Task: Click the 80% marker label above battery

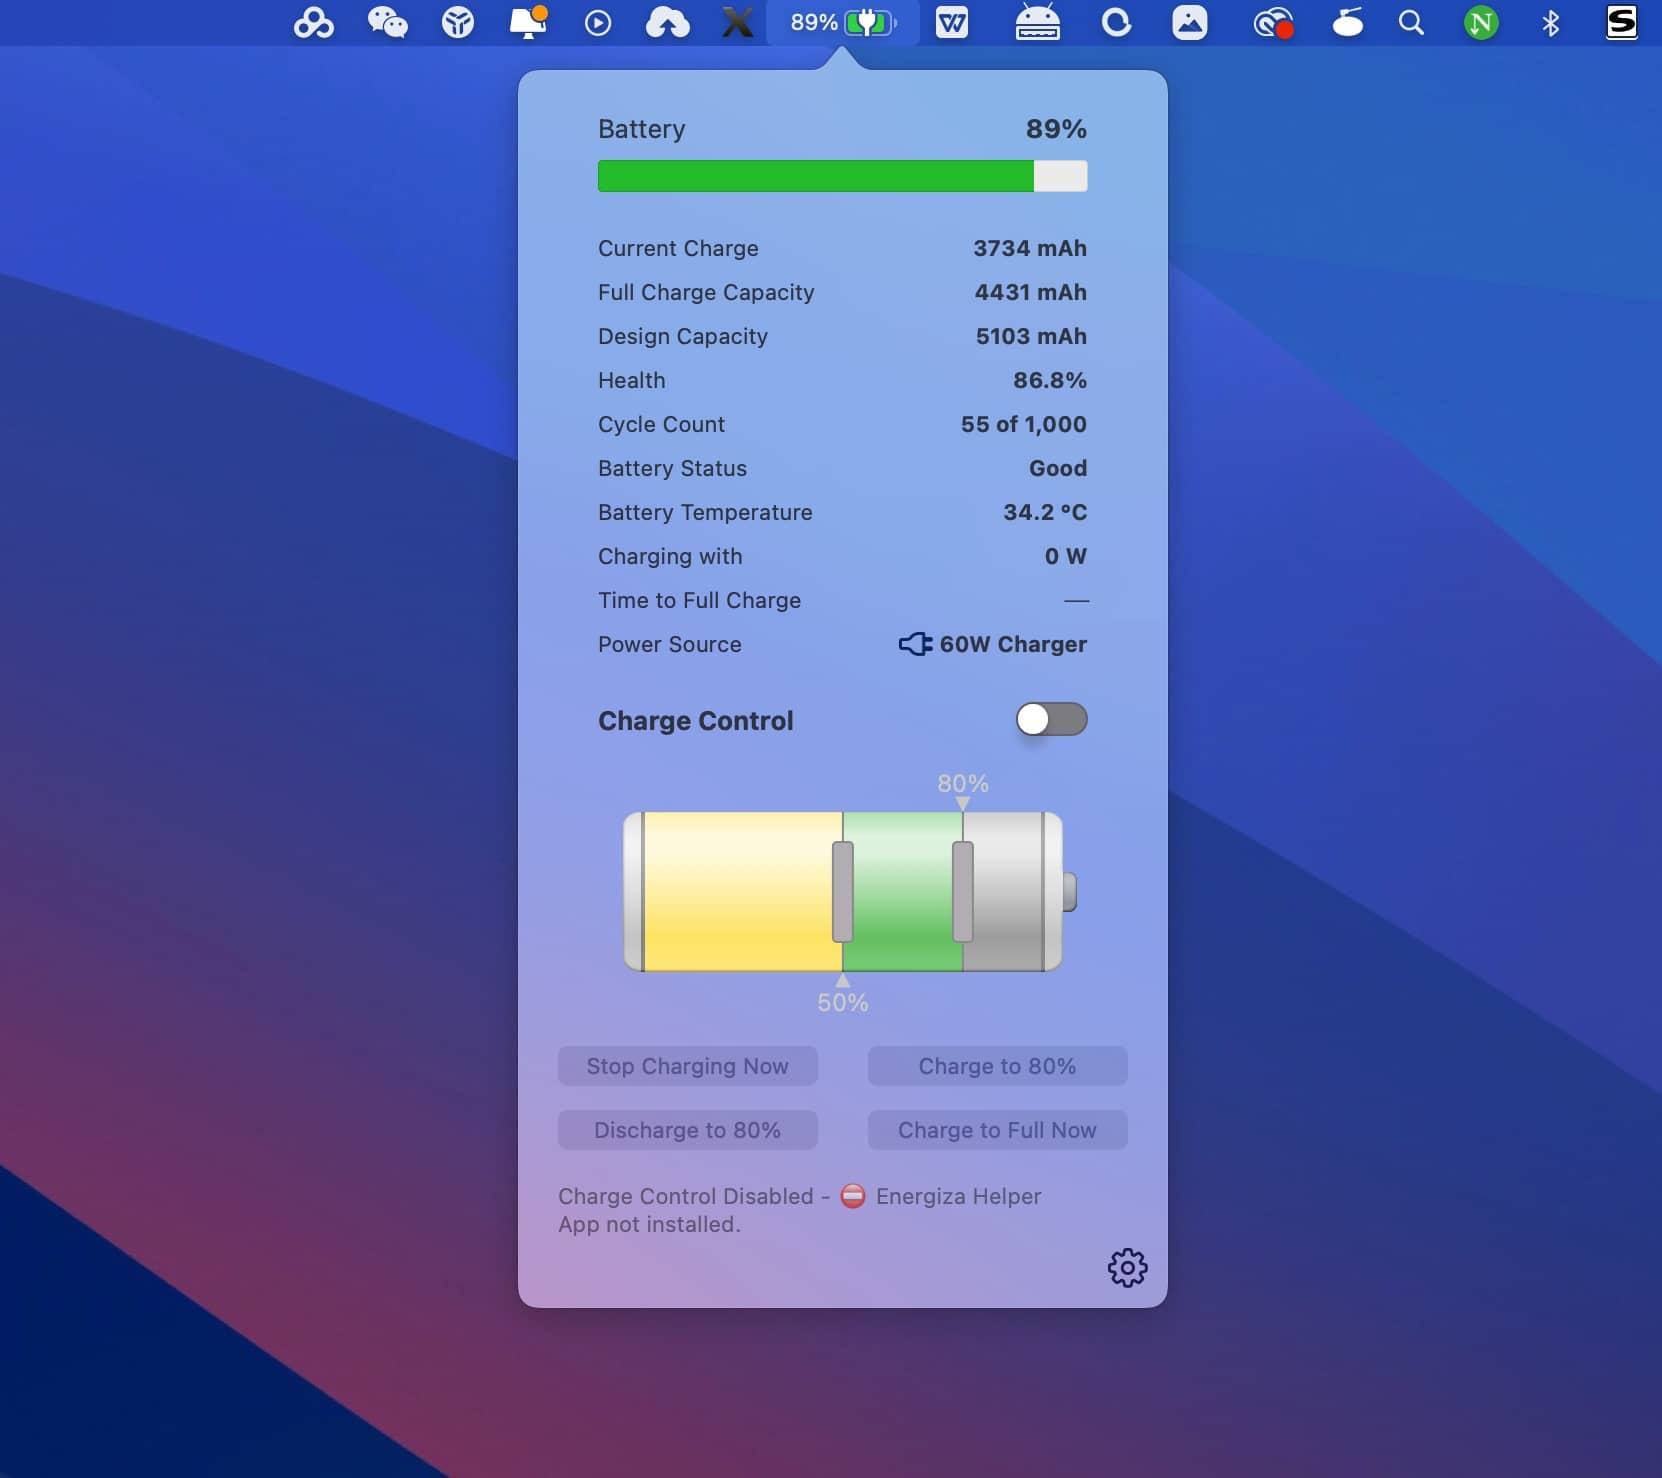Action: pos(963,783)
